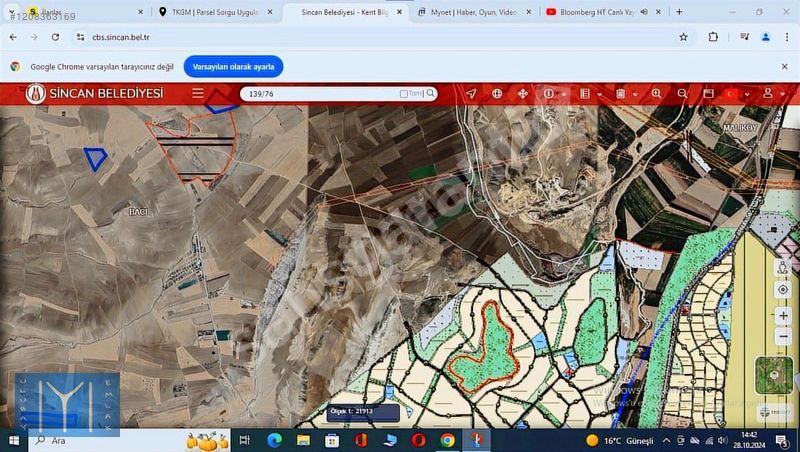Select the globe full-extent icon
This screenshot has height=452, width=800.
[x=497, y=94]
